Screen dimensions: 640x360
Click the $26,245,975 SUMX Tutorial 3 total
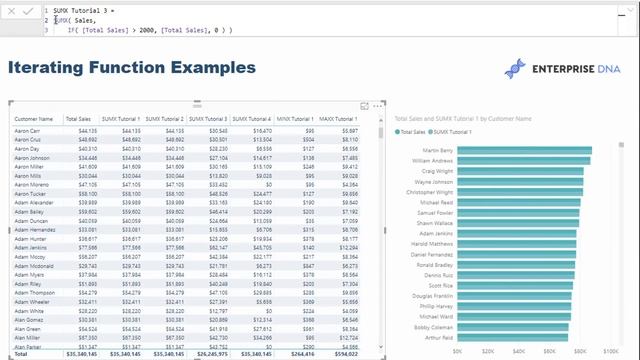[212, 354]
